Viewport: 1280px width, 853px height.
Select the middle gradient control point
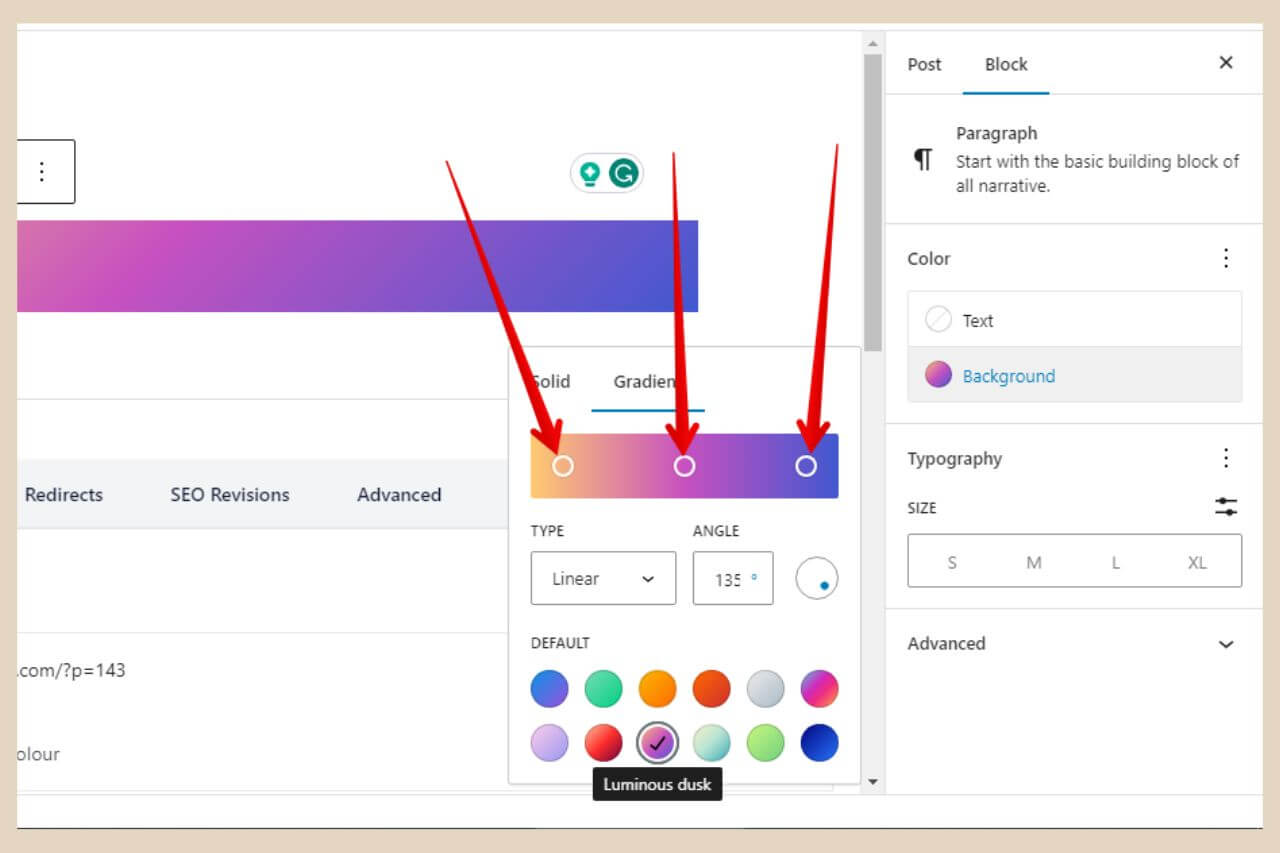point(684,466)
